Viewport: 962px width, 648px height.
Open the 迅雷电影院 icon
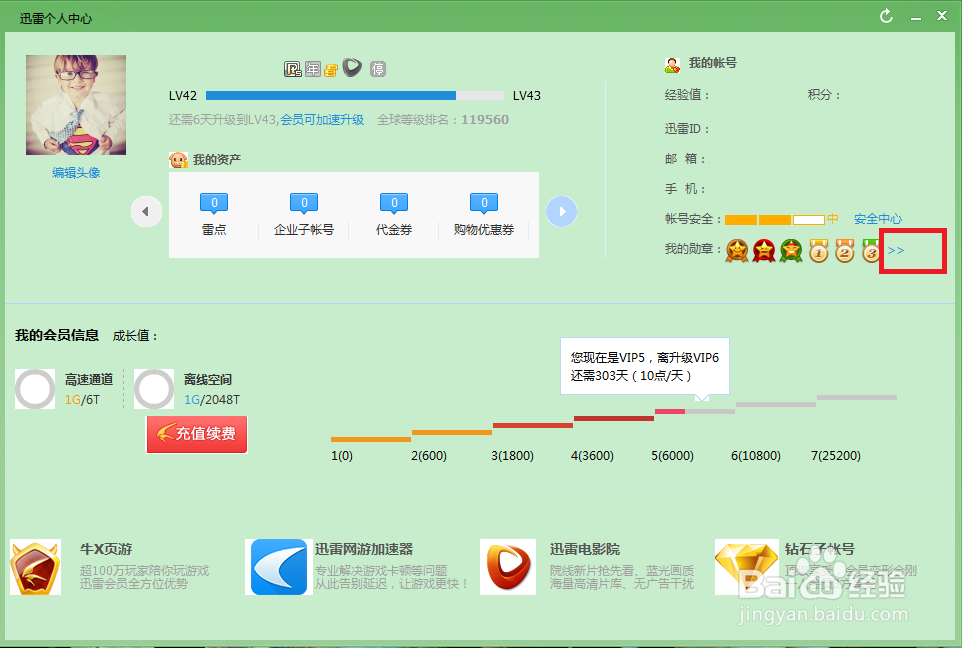(508, 568)
